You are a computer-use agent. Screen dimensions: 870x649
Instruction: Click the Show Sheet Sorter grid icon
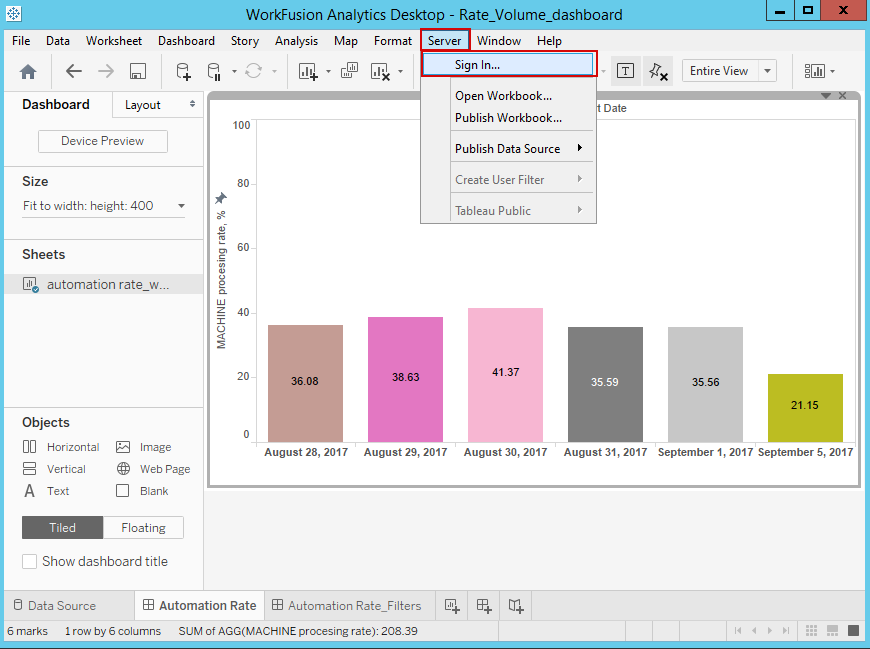811,631
